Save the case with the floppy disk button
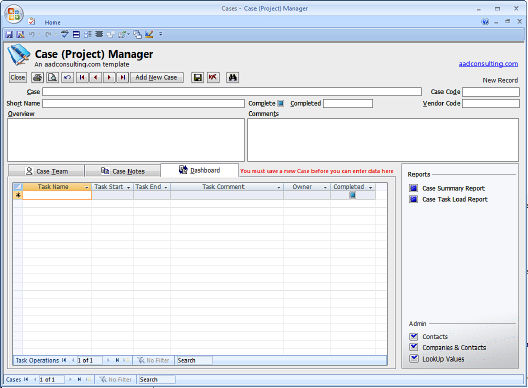The height and width of the screenshot is (388, 528). coord(197,77)
